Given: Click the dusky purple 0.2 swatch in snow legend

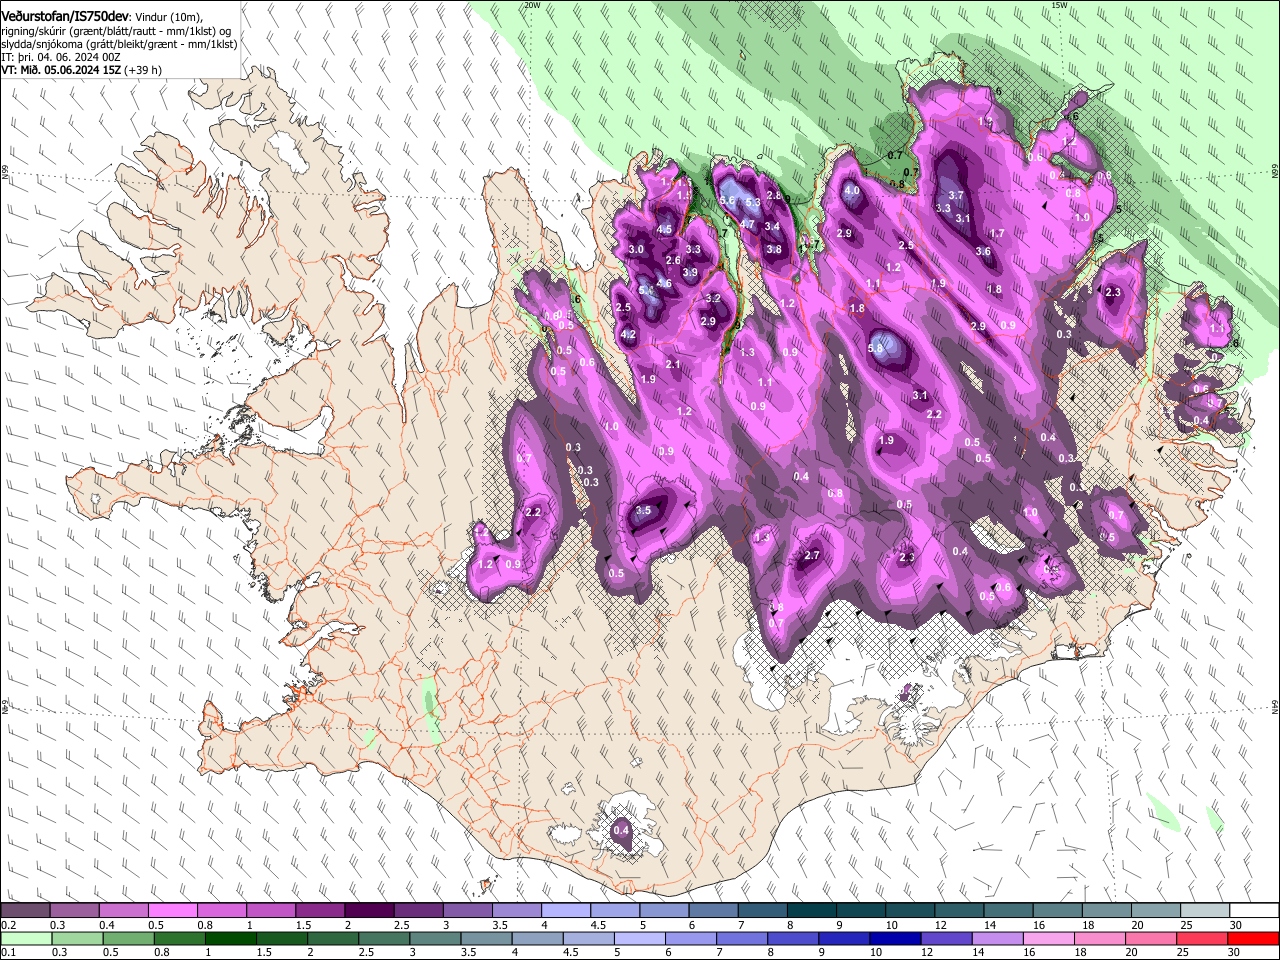Looking at the screenshot, I should point(25,910).
